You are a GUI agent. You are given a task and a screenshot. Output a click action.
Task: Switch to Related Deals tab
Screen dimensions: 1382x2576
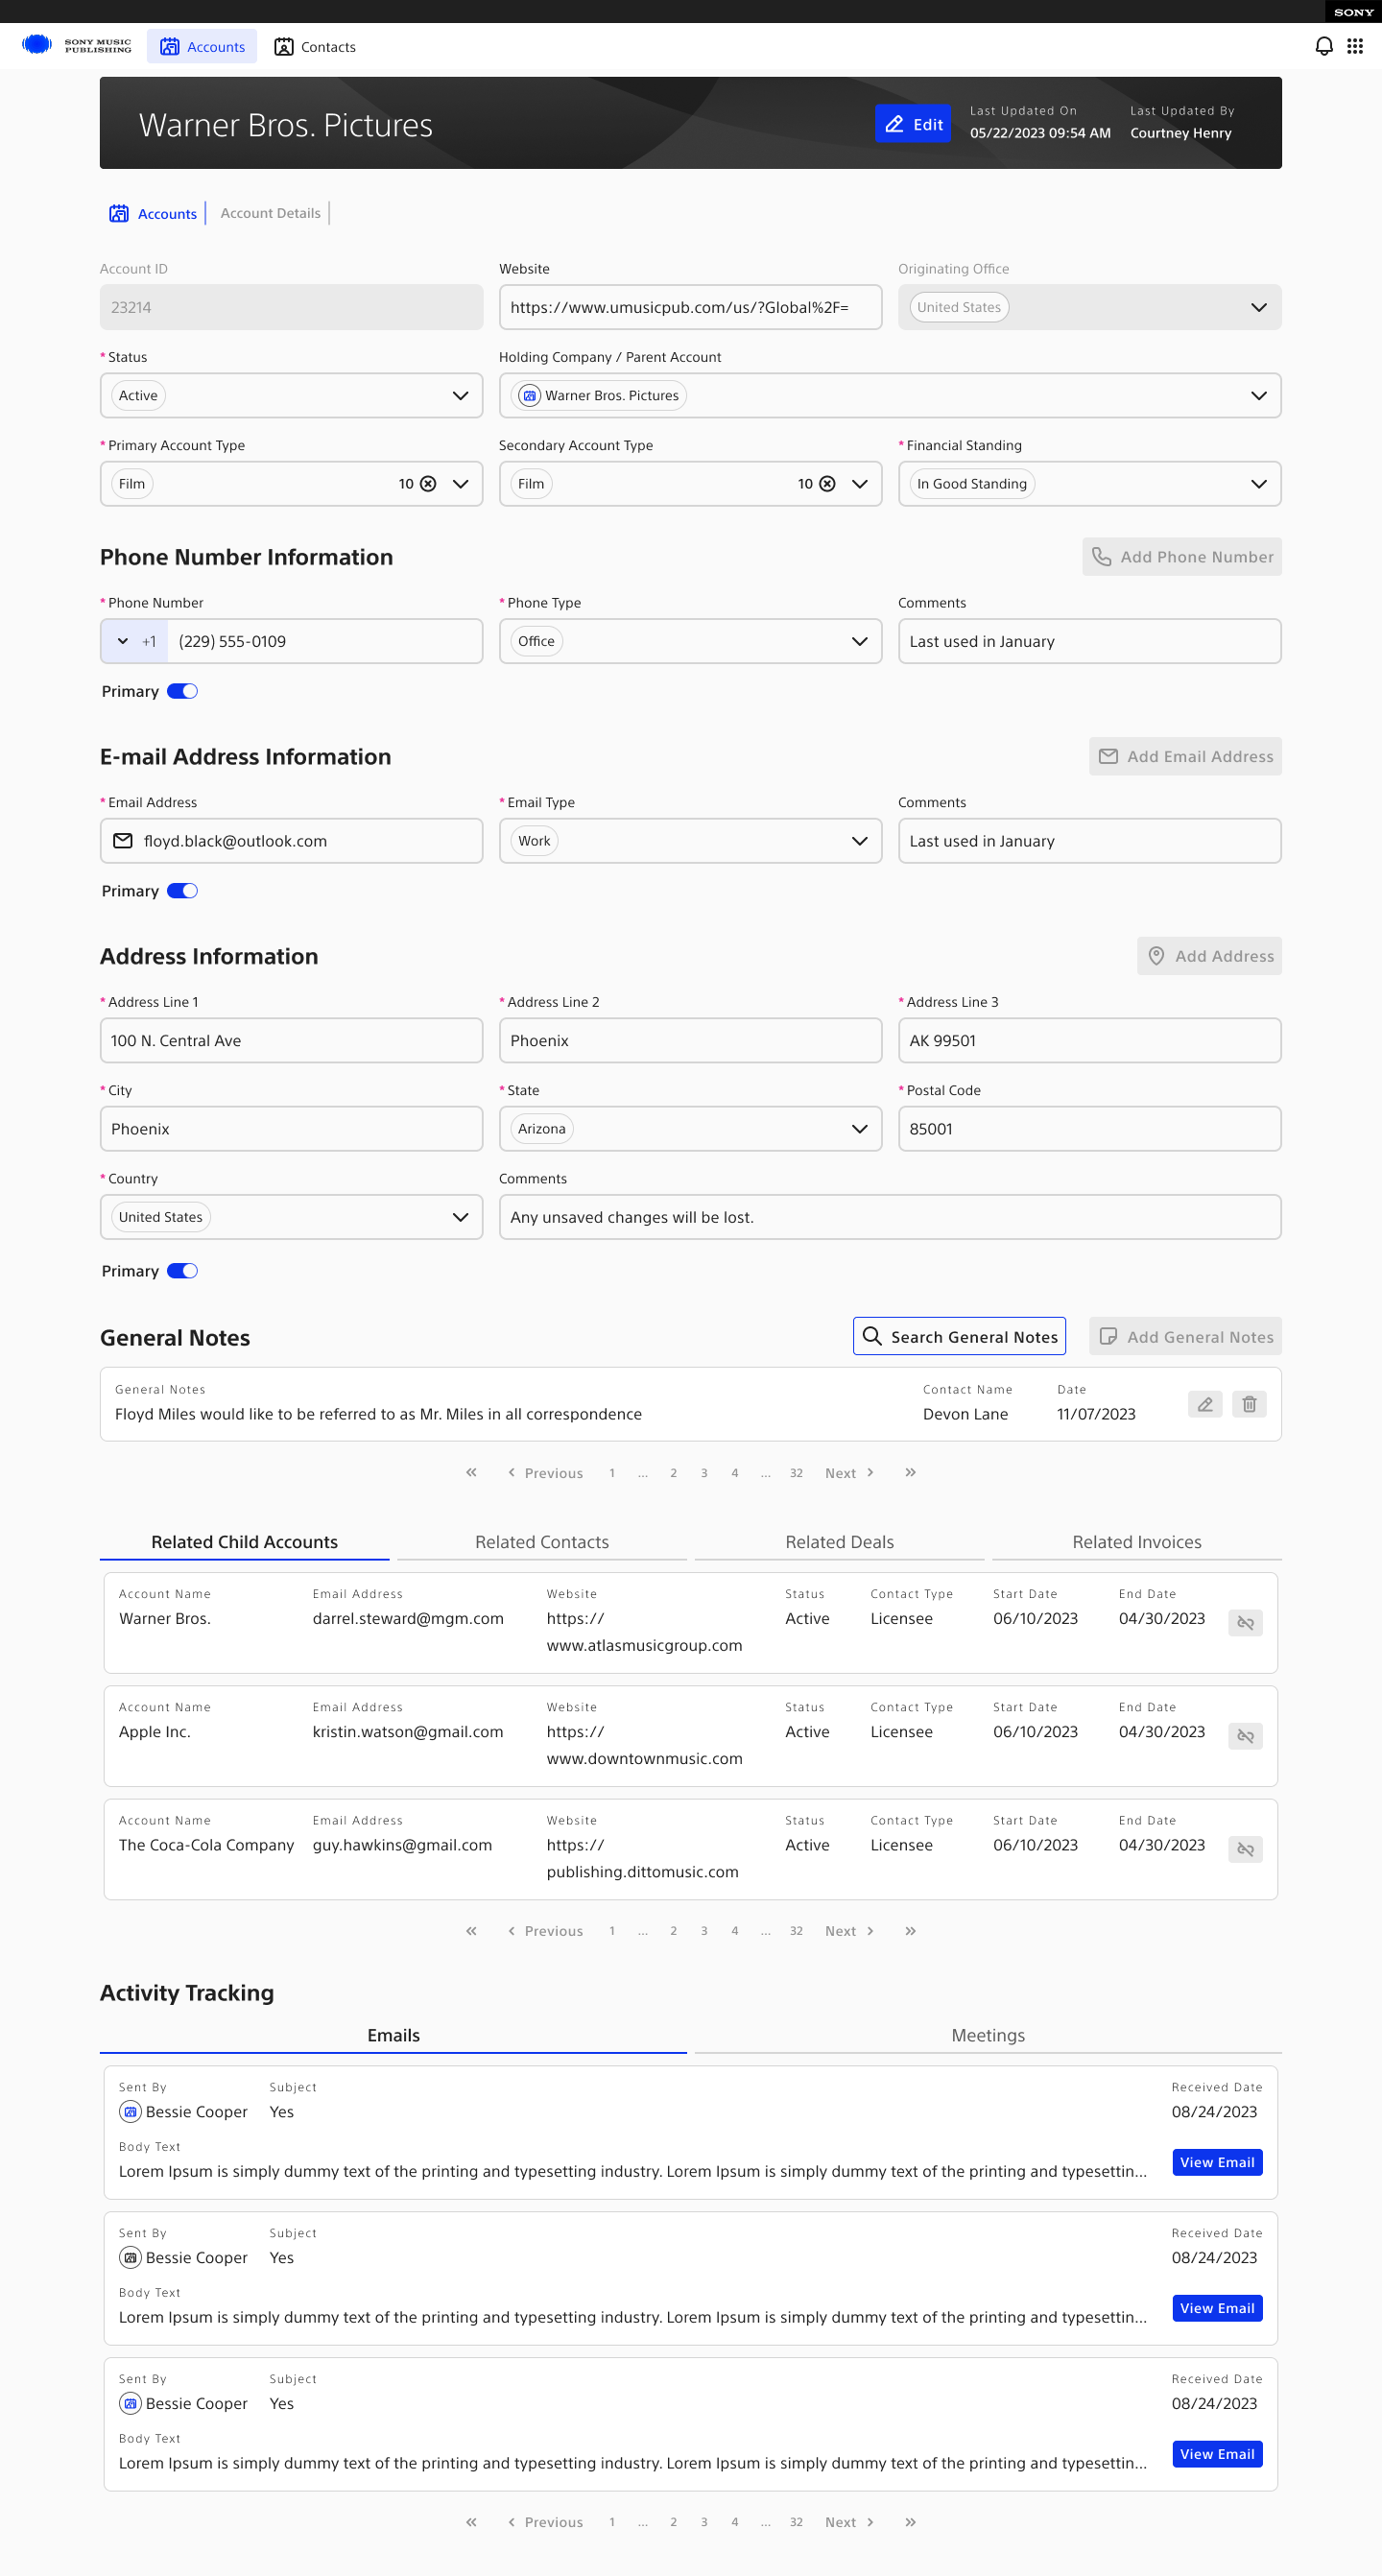[839, 1542]
